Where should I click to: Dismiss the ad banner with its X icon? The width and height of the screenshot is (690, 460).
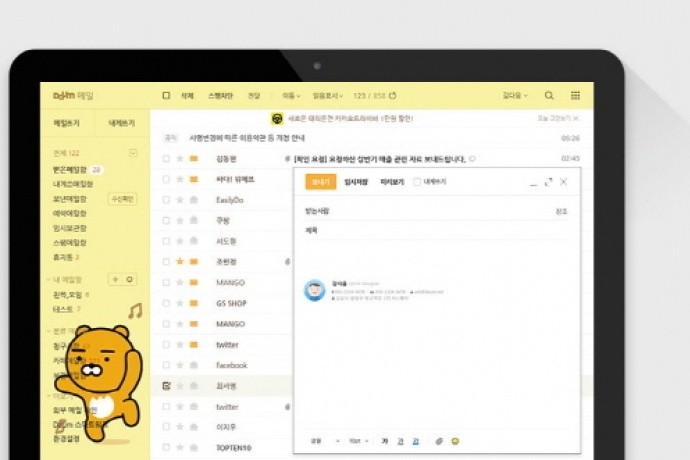pyautogui.click(x=576, y=118)
